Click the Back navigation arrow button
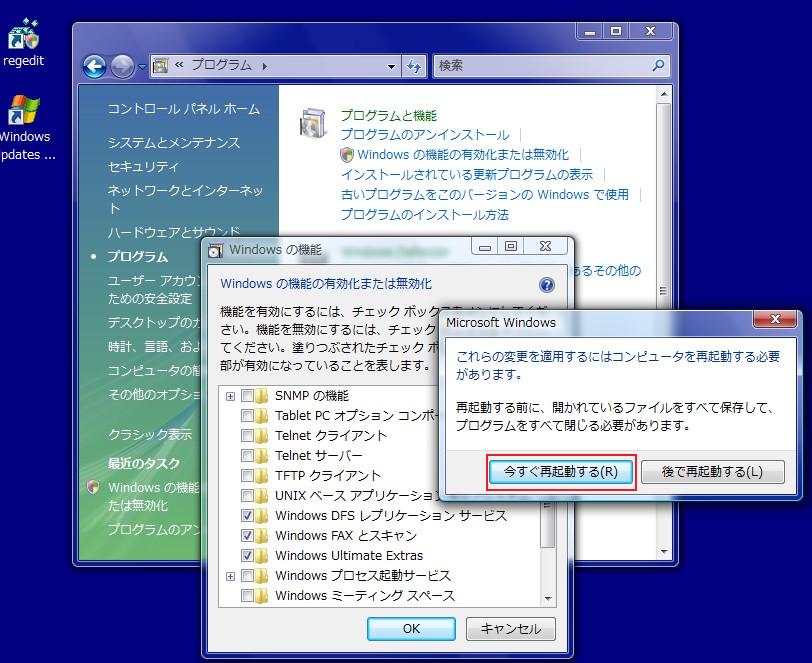Image resolution: width=812 pixels, height=663 pixels. click(x=94, y=66)
